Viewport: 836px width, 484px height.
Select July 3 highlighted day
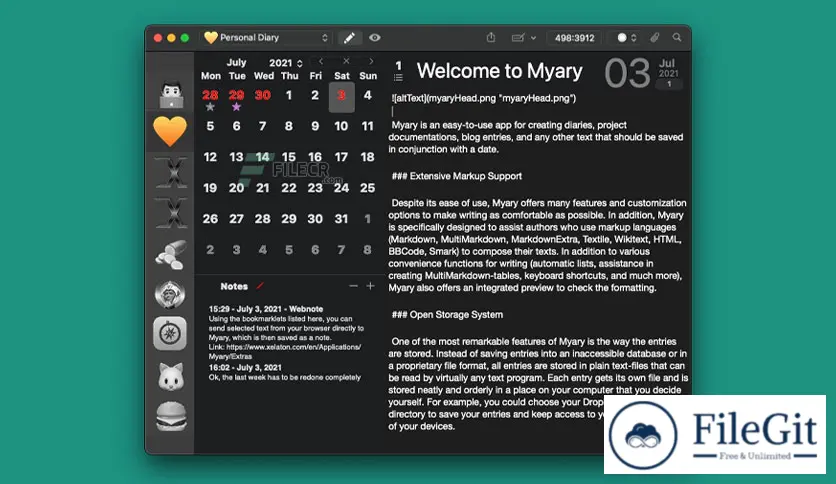342,97
